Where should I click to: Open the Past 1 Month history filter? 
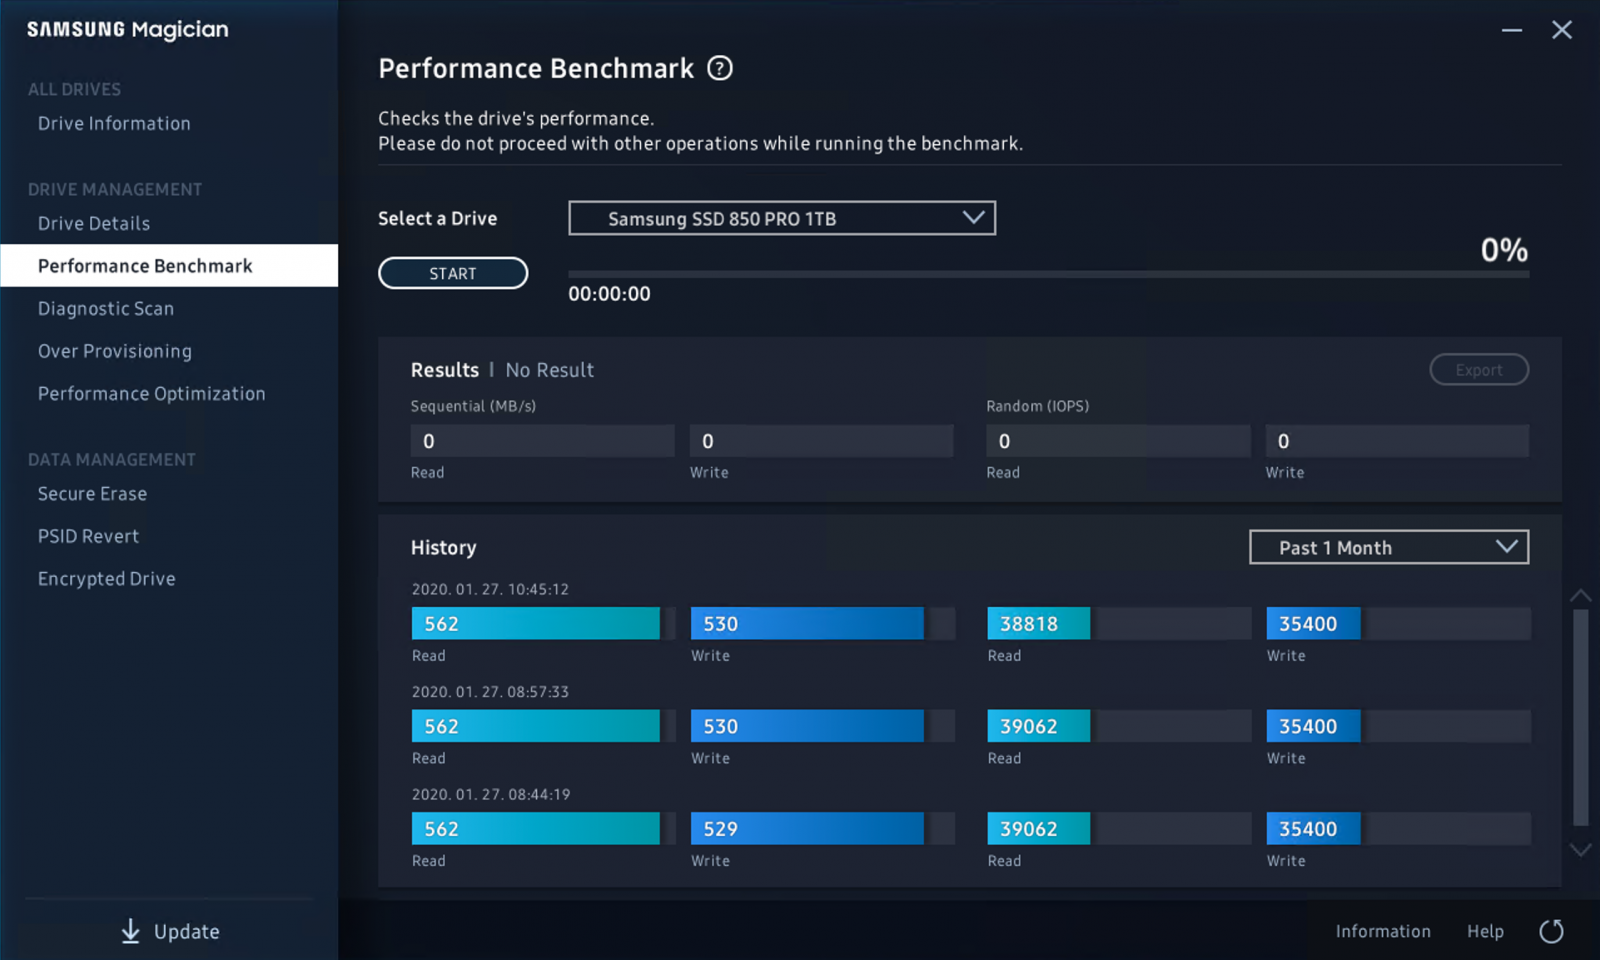click(x=1388, y=547)
